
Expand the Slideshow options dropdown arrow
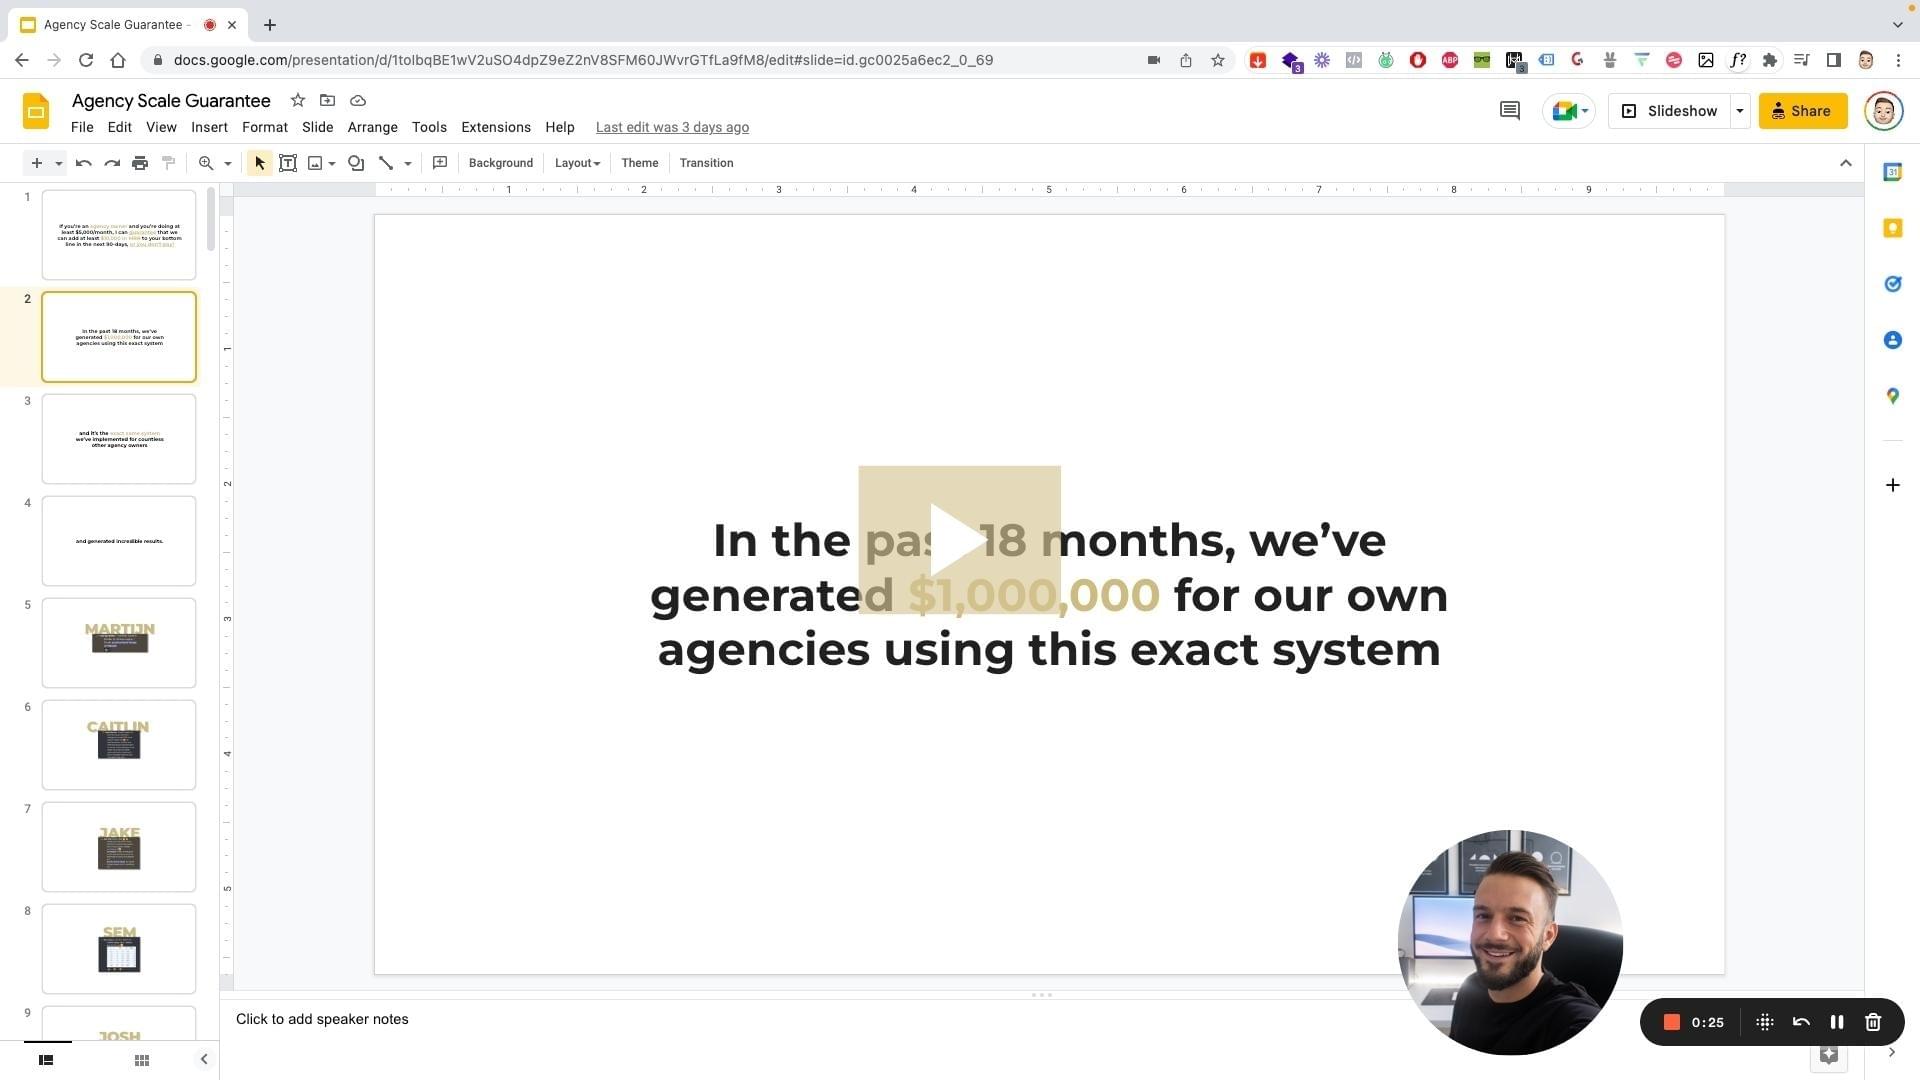click(x=1740, y=111)
